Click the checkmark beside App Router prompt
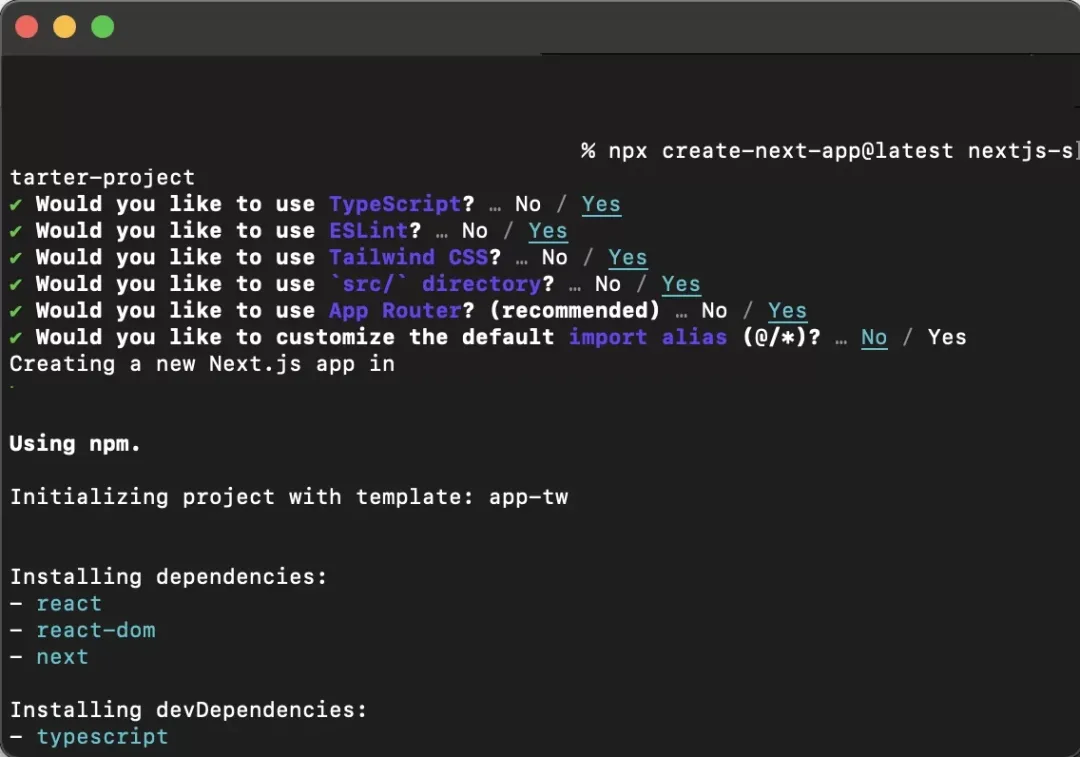The image size is (1080, 757). [x=16, y=311]
